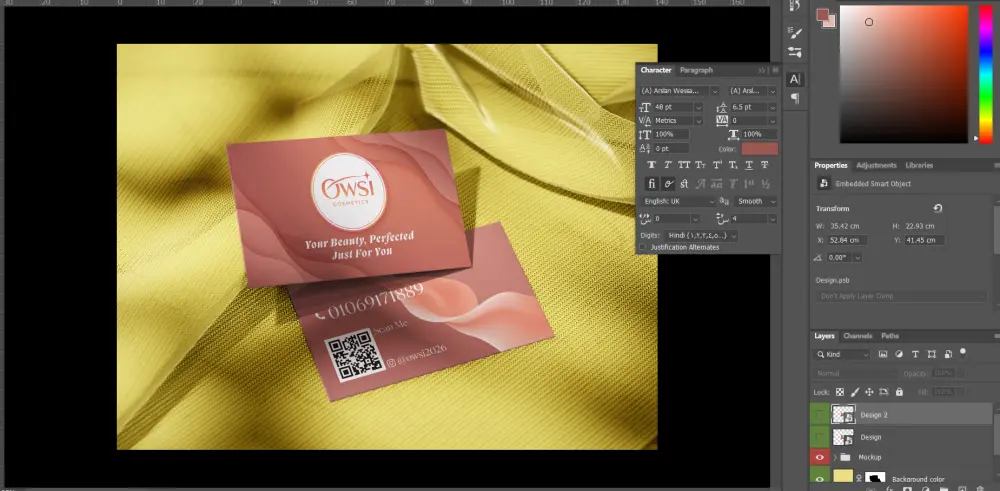Open the Don't Apply Layer Comp dropdown

tap(901, 296)
